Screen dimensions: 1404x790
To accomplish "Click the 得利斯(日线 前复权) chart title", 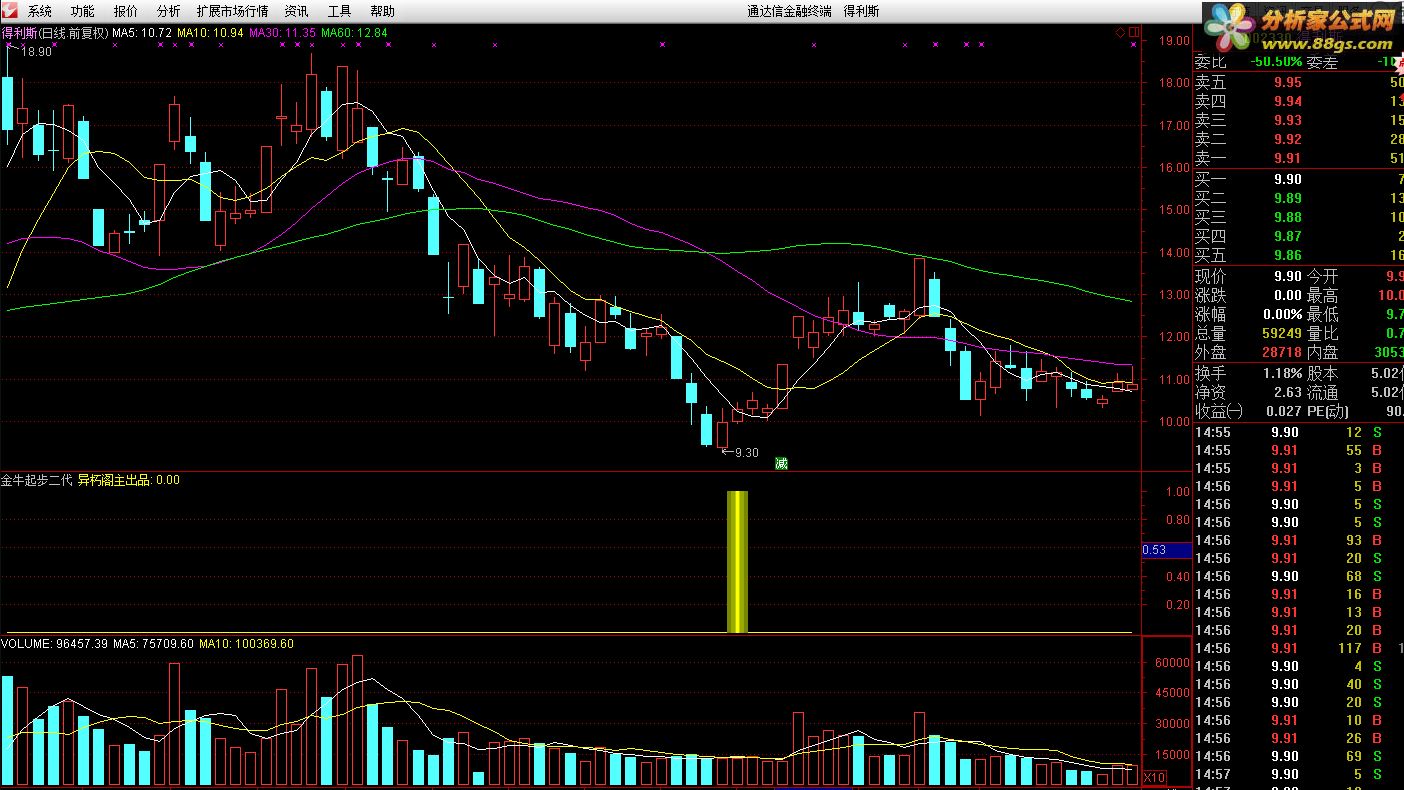I will pos(55,33).
